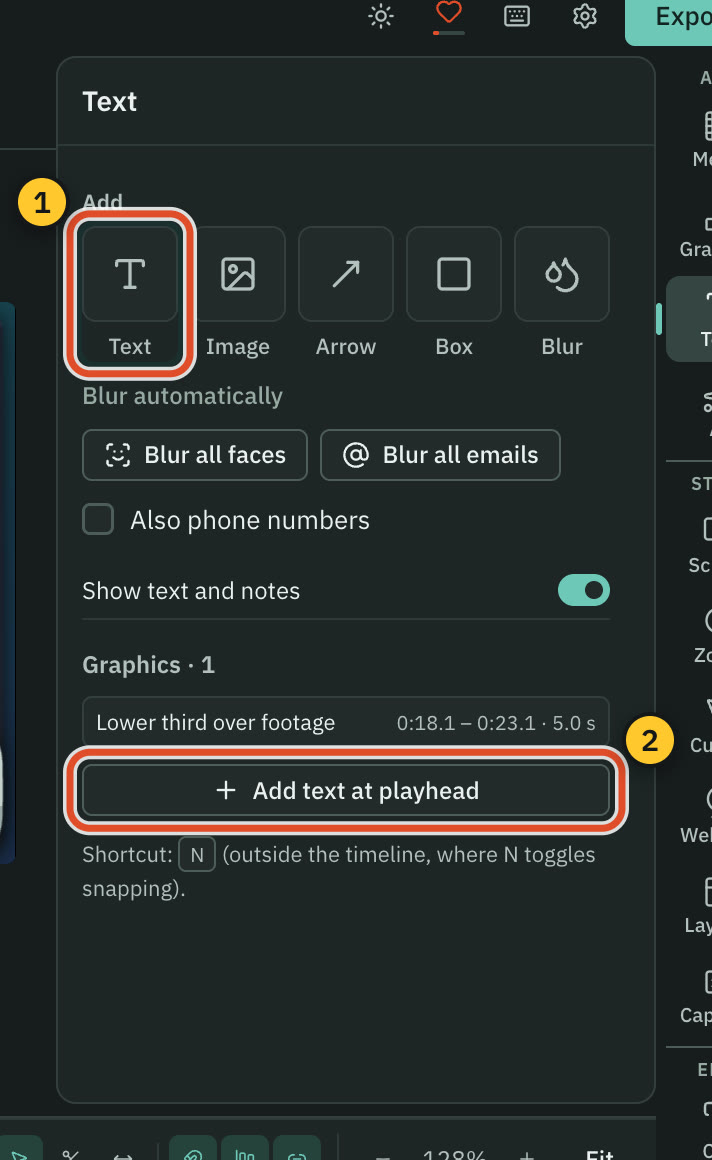Open settings with the gear icon
Viewport: 712px width, 1160px height.
585,16
